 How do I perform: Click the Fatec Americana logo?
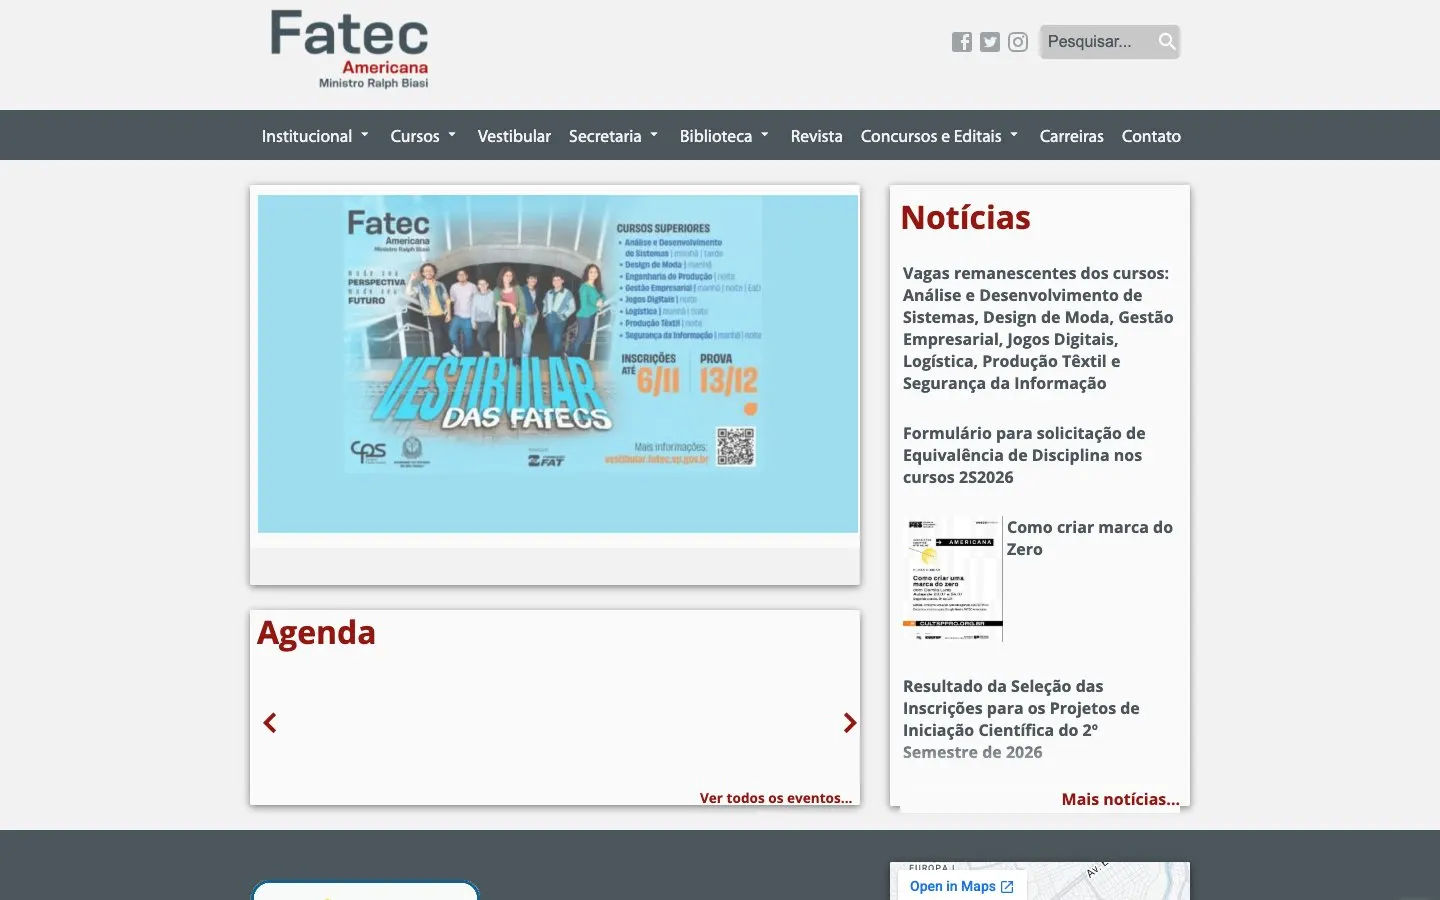click(349, 49)
